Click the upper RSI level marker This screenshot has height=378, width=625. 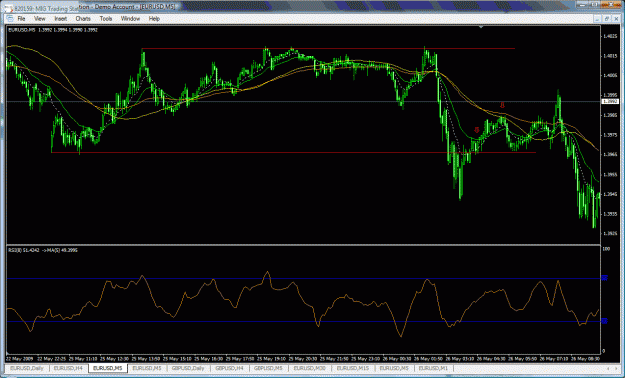604,278
